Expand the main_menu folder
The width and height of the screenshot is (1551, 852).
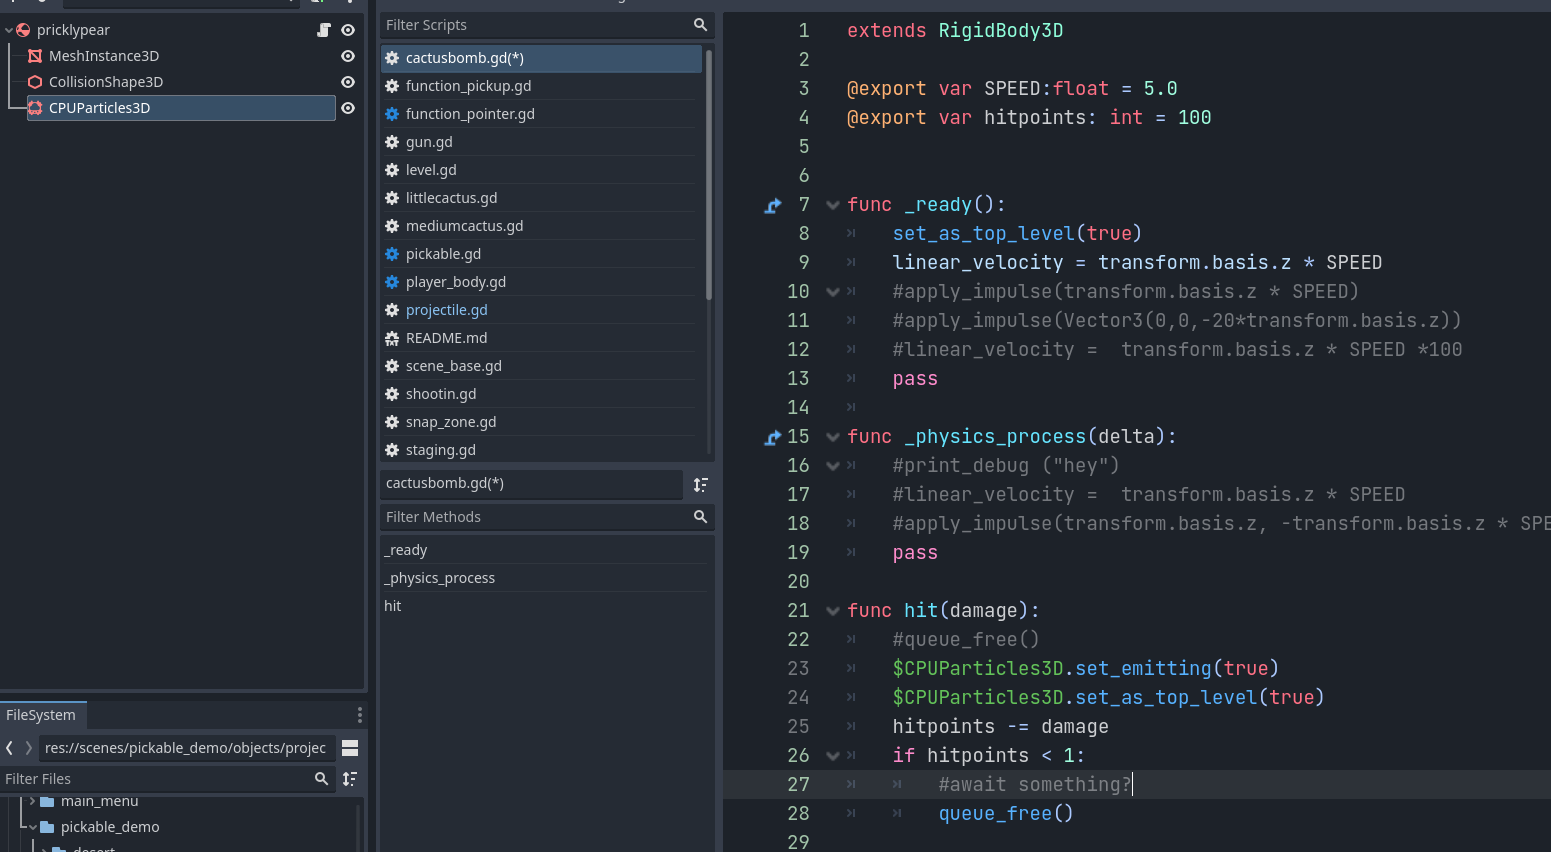pyautogui.click(x=32, y=801)
